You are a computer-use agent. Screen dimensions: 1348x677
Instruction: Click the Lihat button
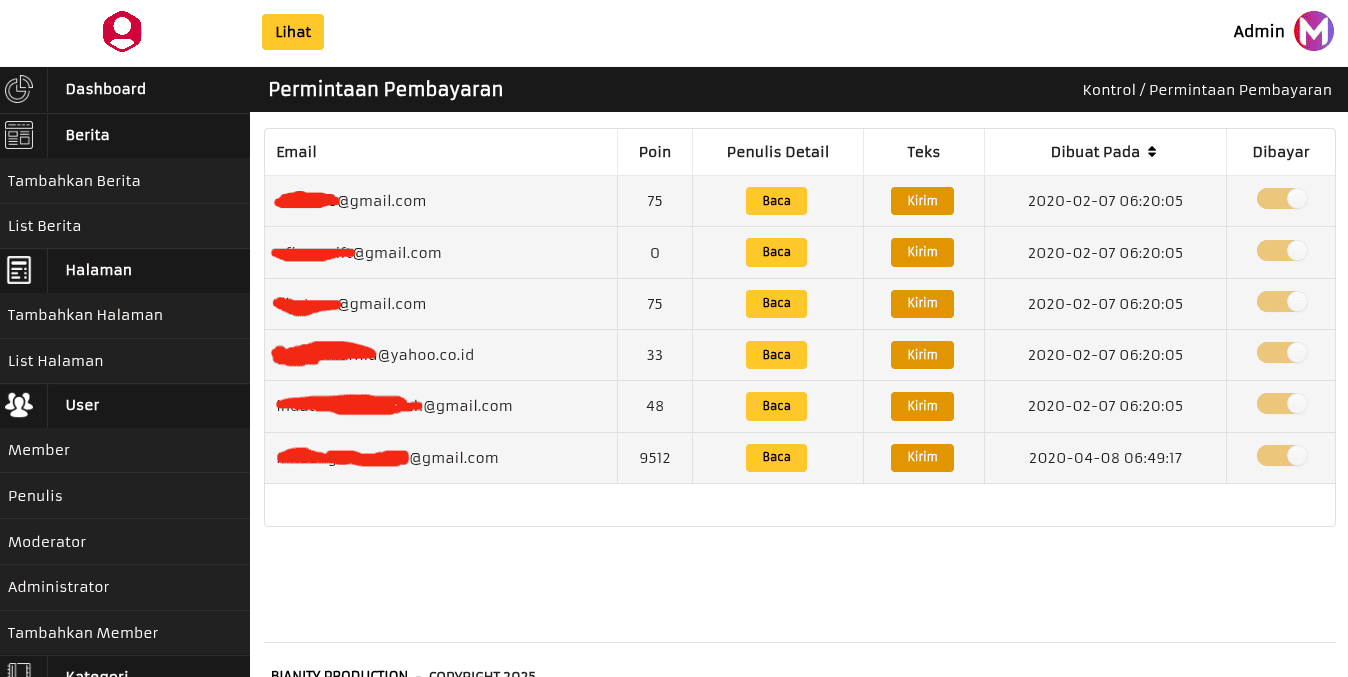(293, 32)
